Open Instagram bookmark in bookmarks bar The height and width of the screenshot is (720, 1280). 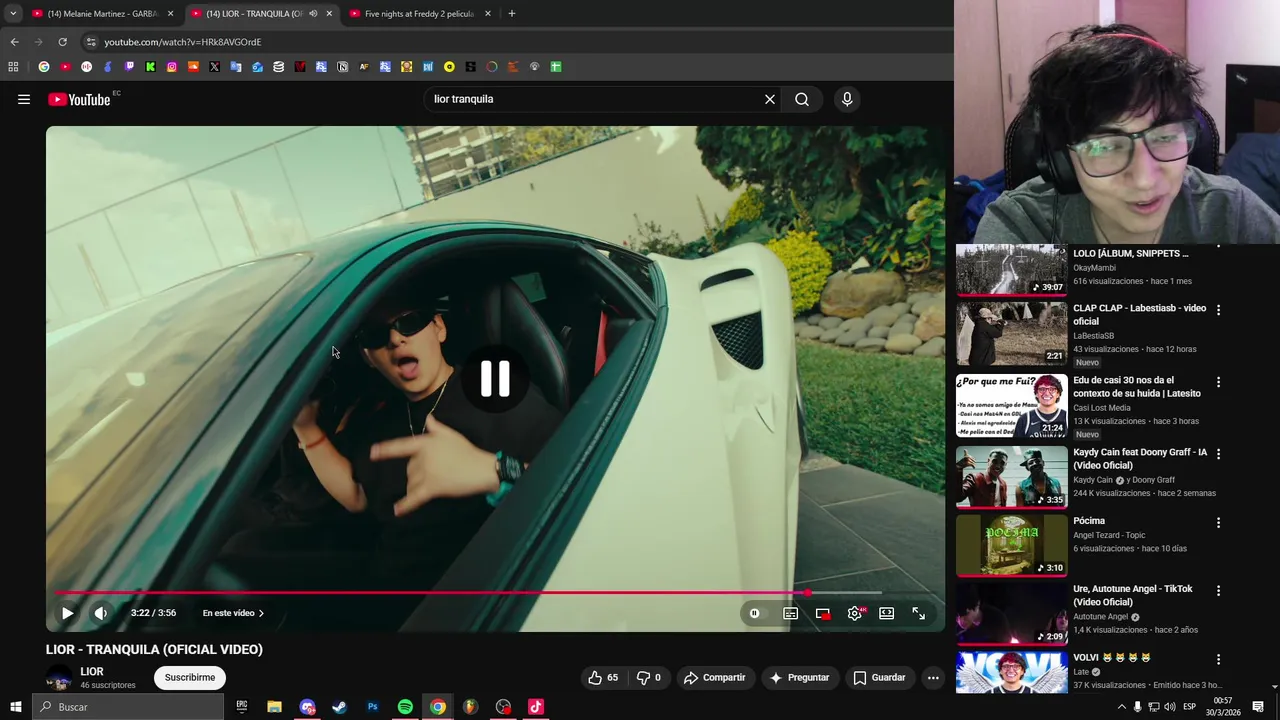tap(172, 67)
